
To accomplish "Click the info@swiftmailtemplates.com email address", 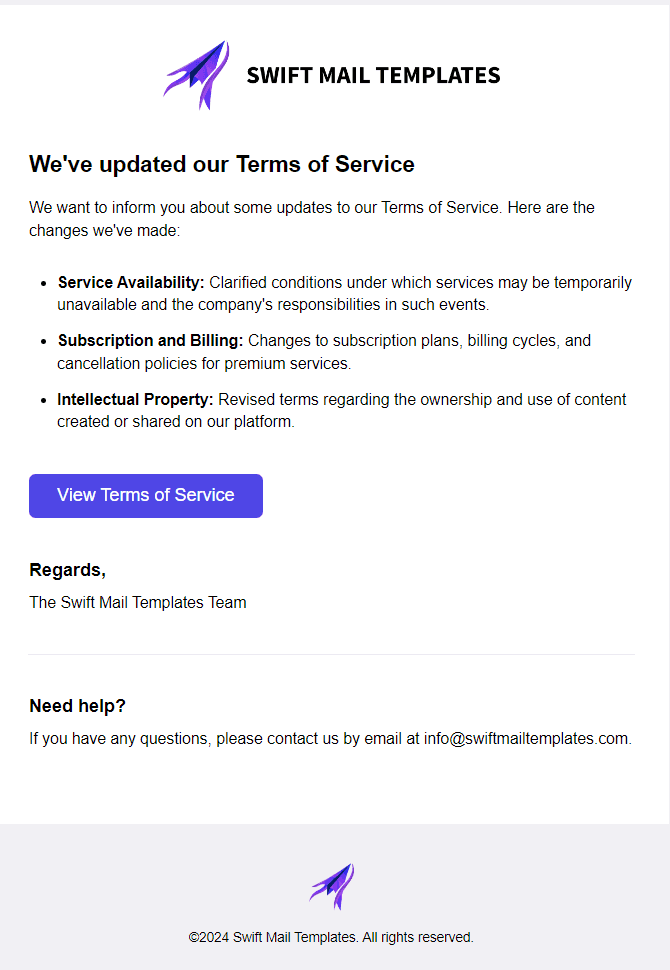I will point(526,738).
